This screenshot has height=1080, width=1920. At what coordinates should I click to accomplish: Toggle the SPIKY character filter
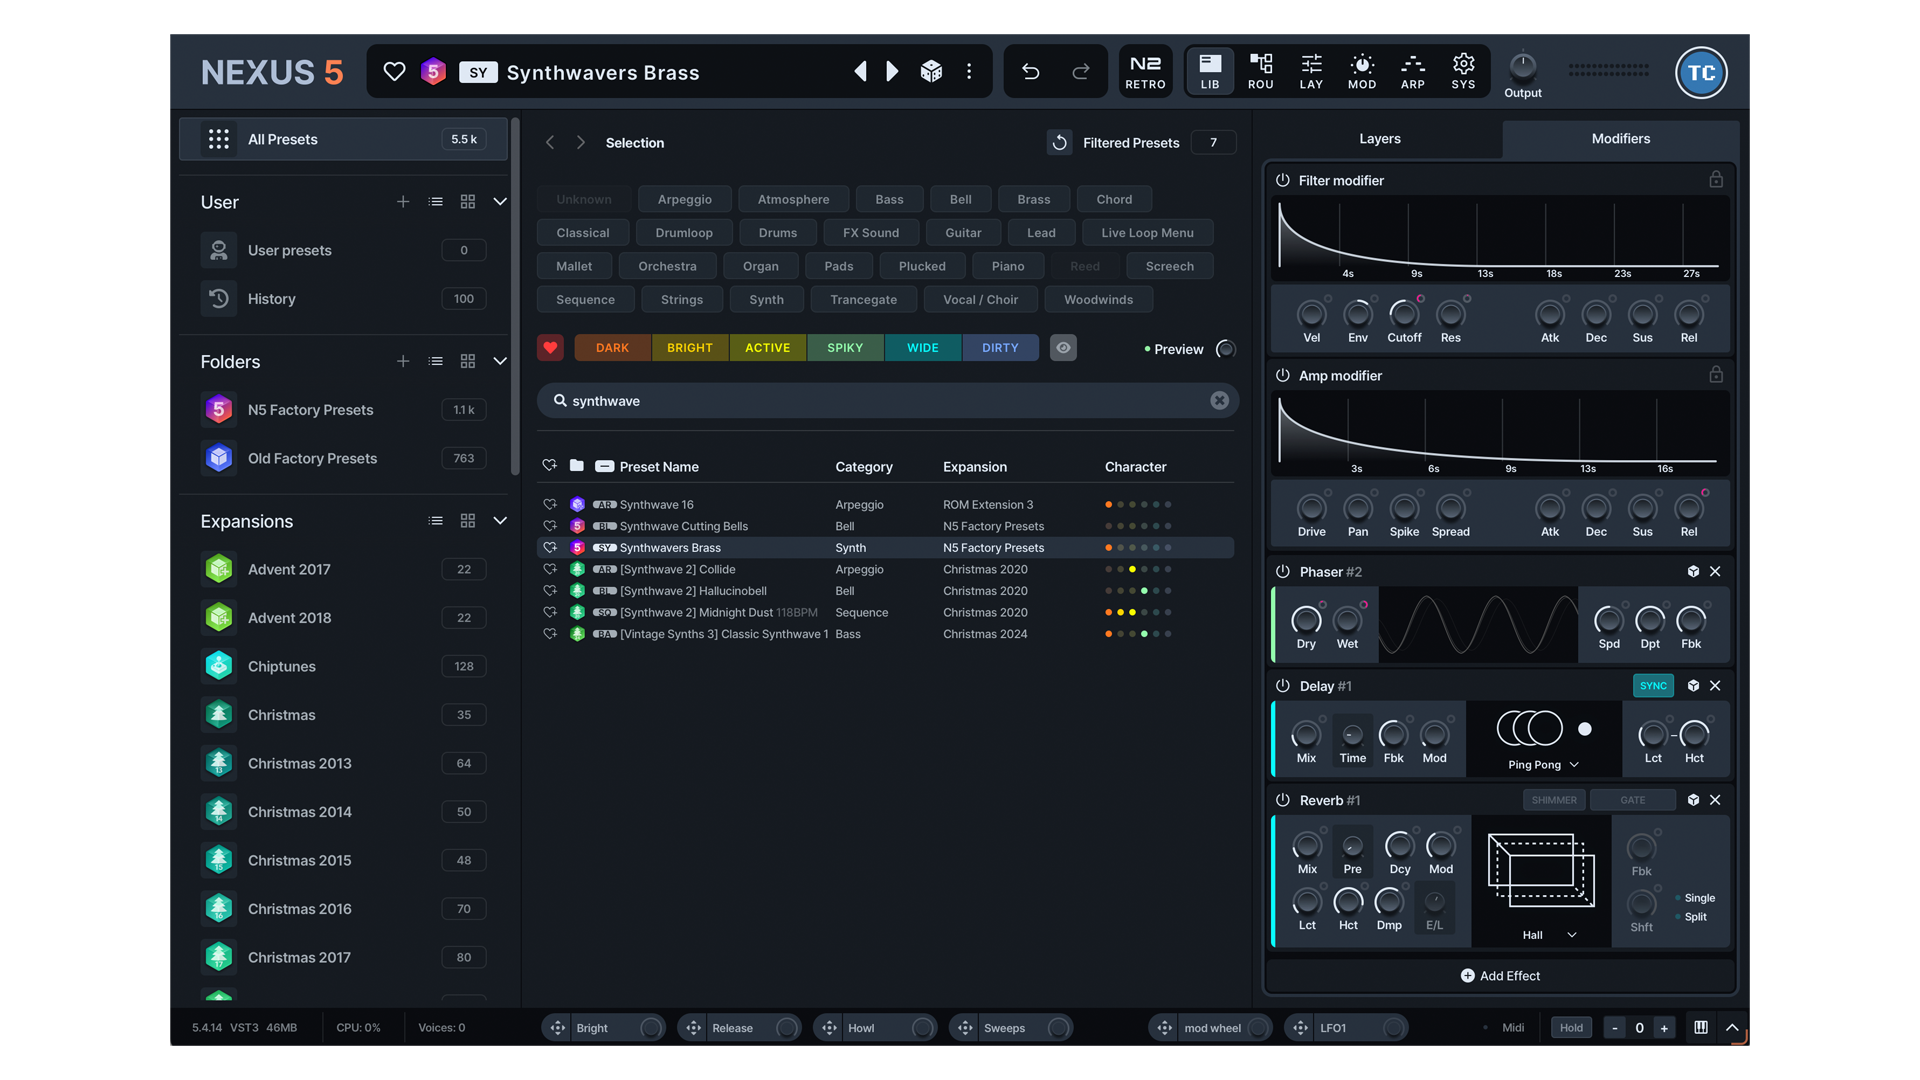tap(845, 347)
